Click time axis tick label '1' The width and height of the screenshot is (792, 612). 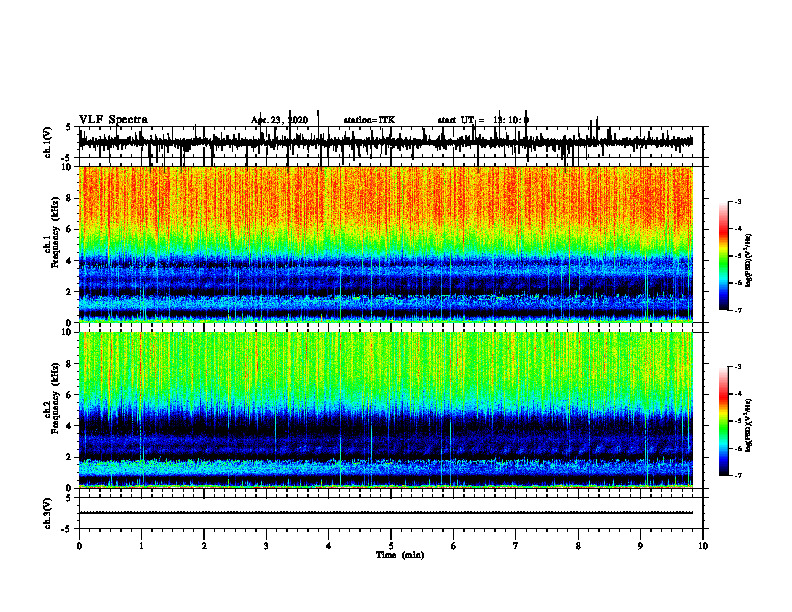coord(141,546)
